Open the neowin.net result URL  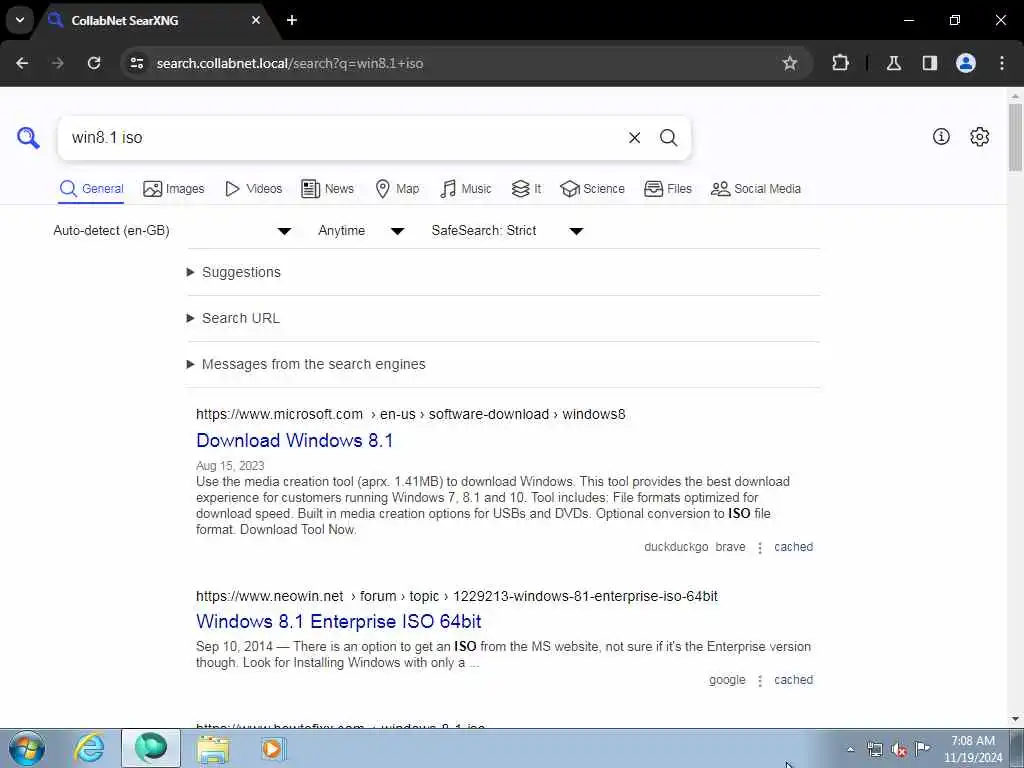(x=456, y=596)
